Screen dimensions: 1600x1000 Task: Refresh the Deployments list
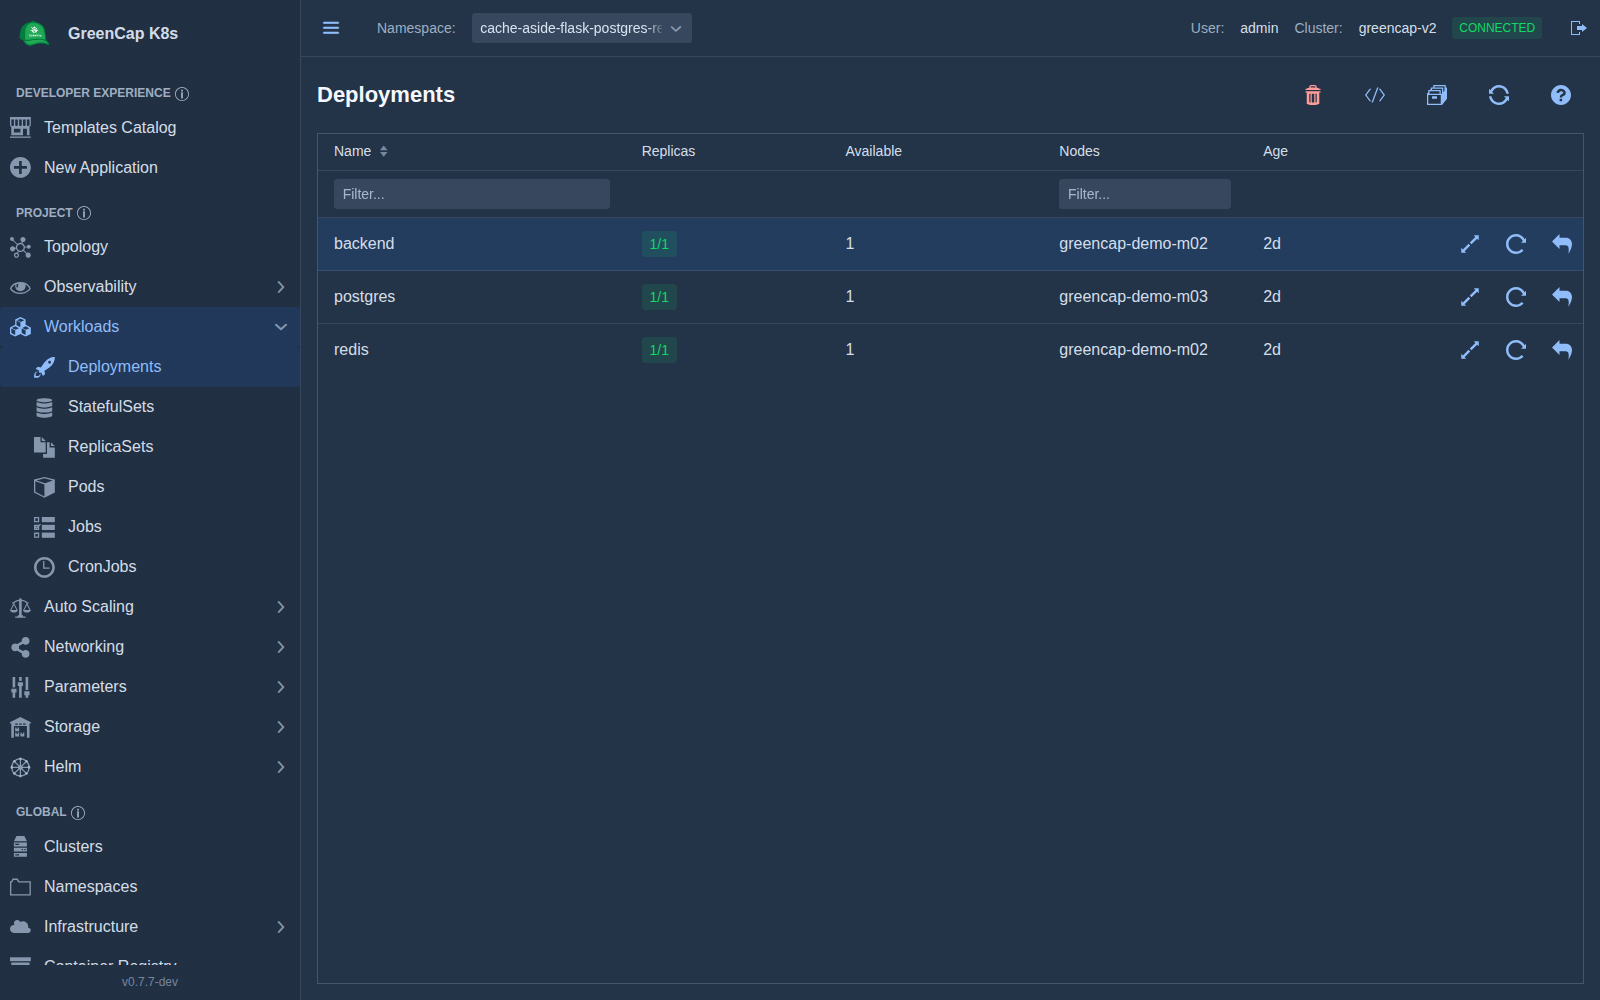1499,95
